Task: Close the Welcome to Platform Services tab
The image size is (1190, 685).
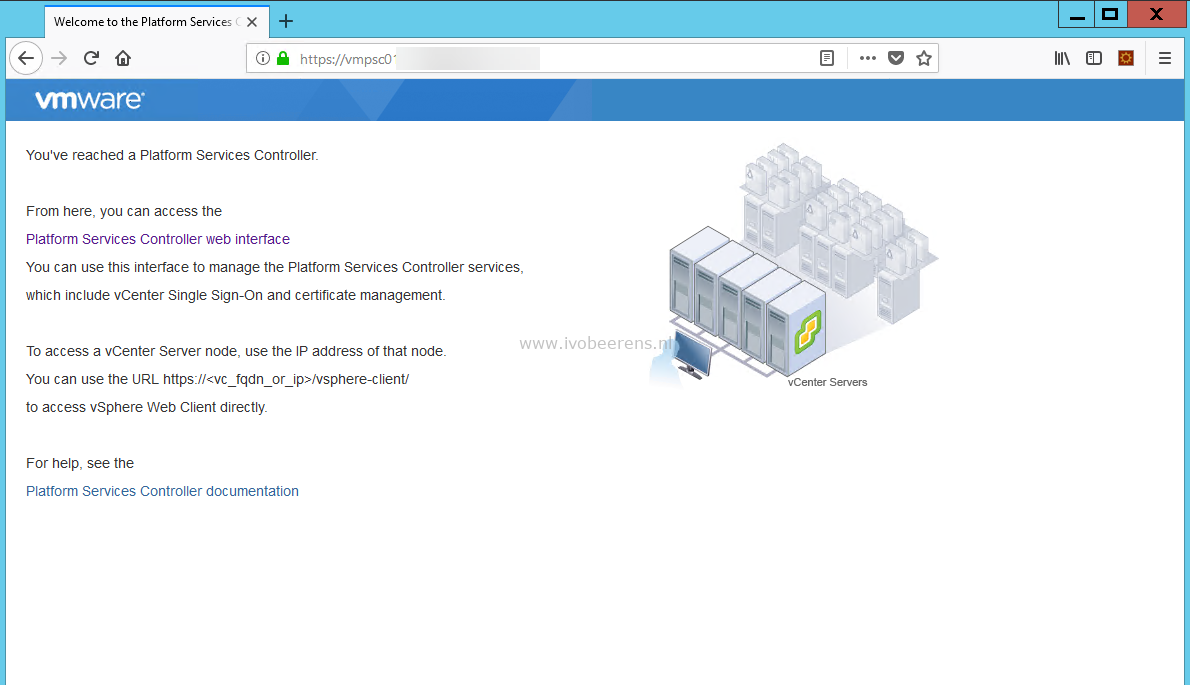Action: point(252,22)
